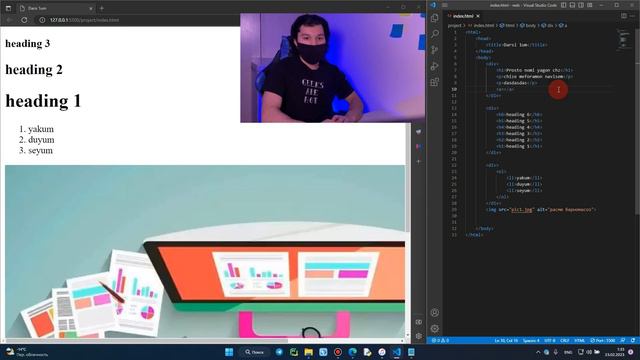Open the VS Code hamburger menu
This screenshot has height=360, width=640.
coord(445,5)
